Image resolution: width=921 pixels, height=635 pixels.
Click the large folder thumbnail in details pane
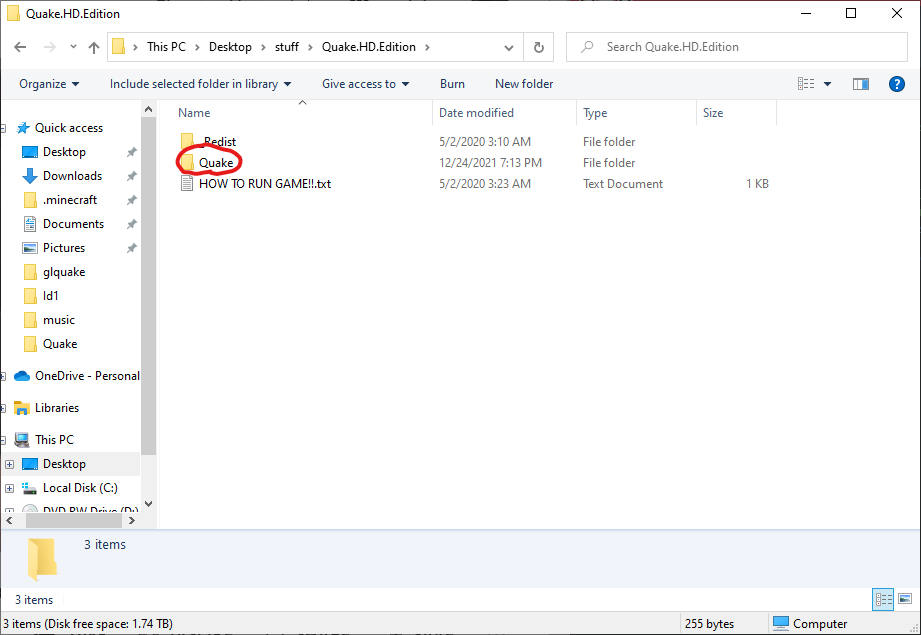42,559
